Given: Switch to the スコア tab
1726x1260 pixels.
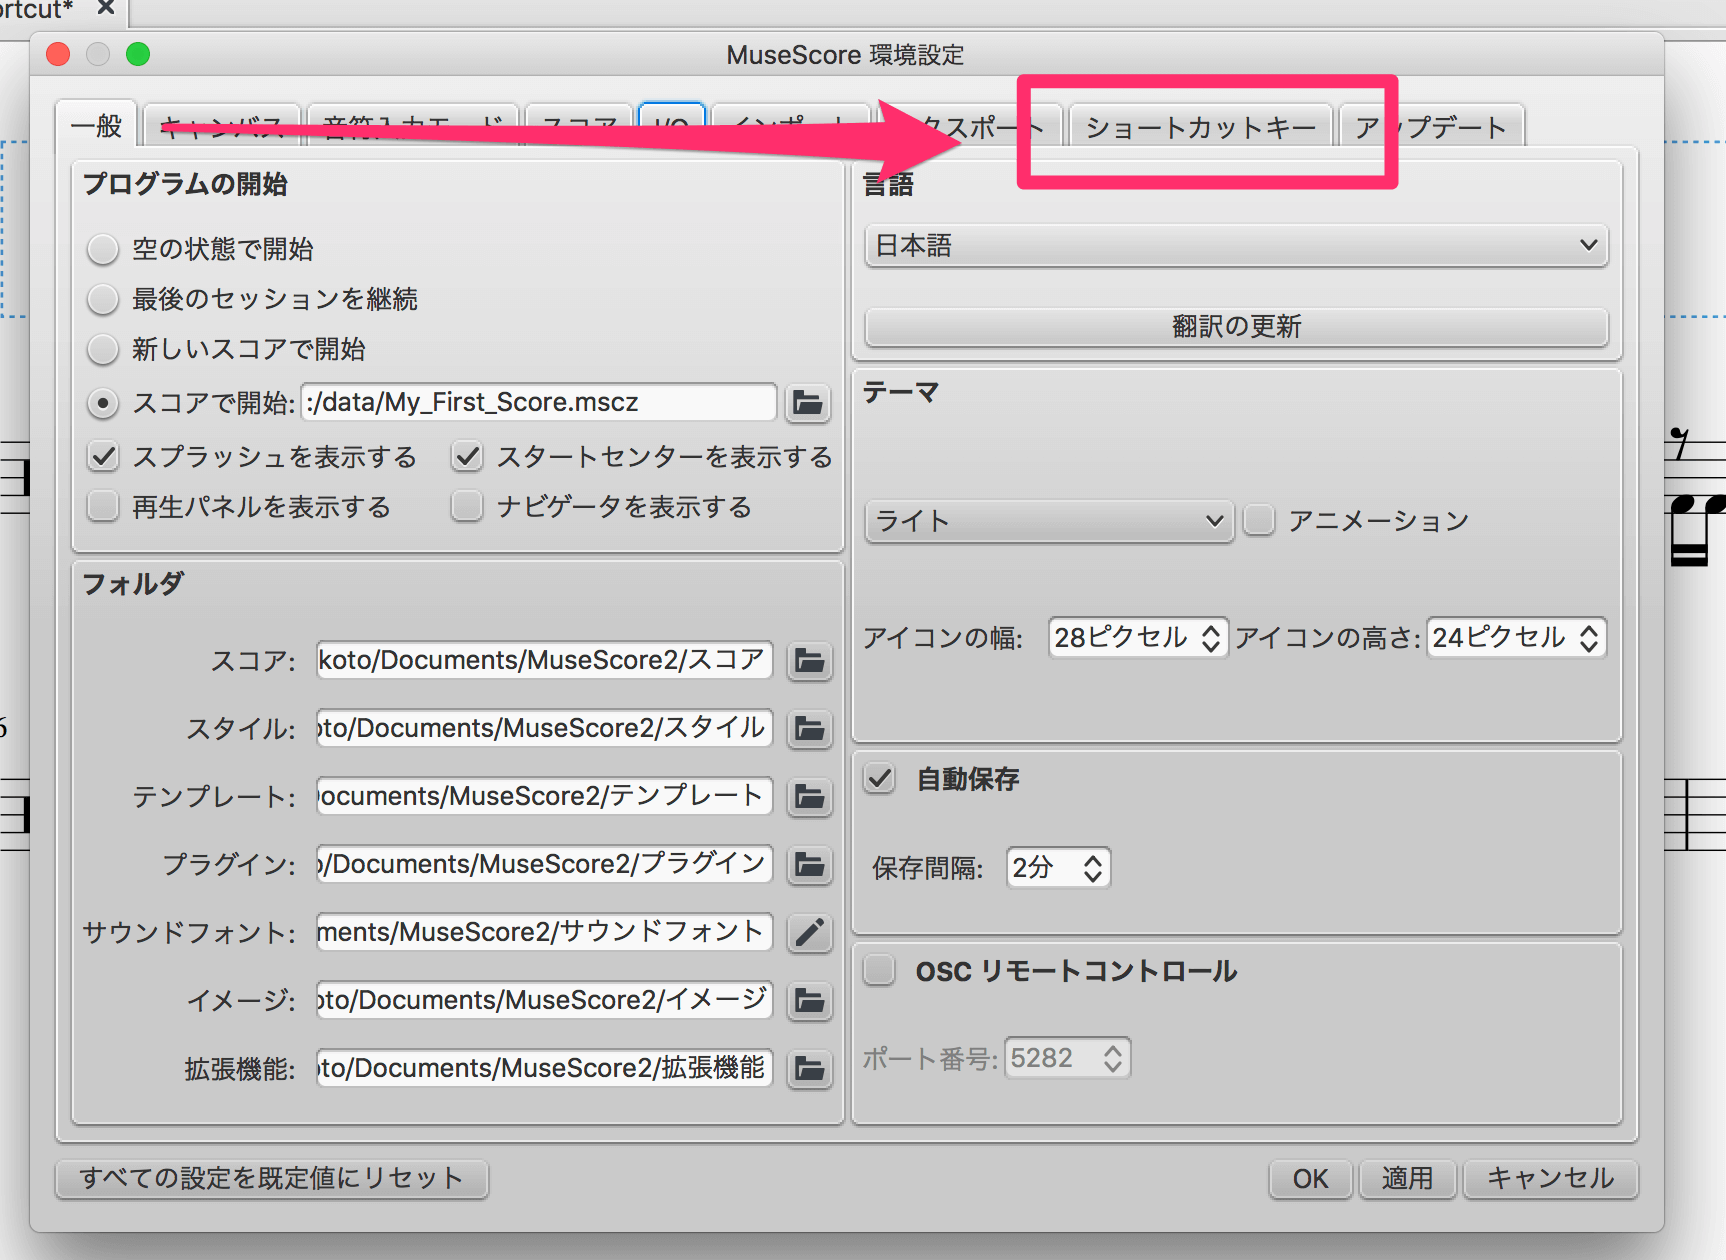Looking at the screenshot, I should pyautogui.click(x=579, y=126).
